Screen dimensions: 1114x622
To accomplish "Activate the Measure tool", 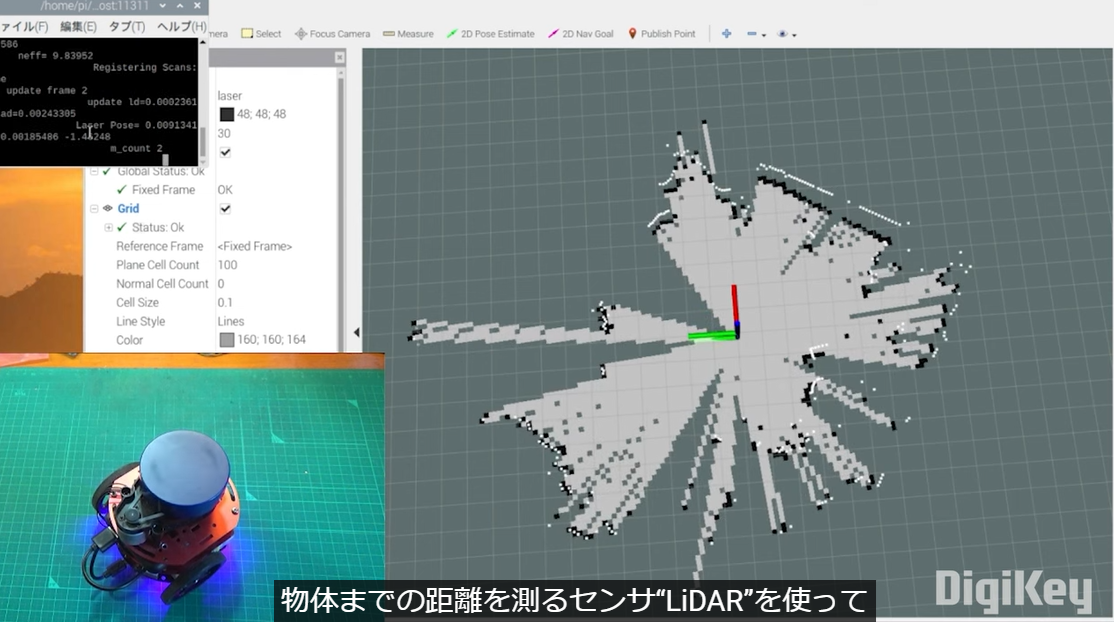I will 408,34.
